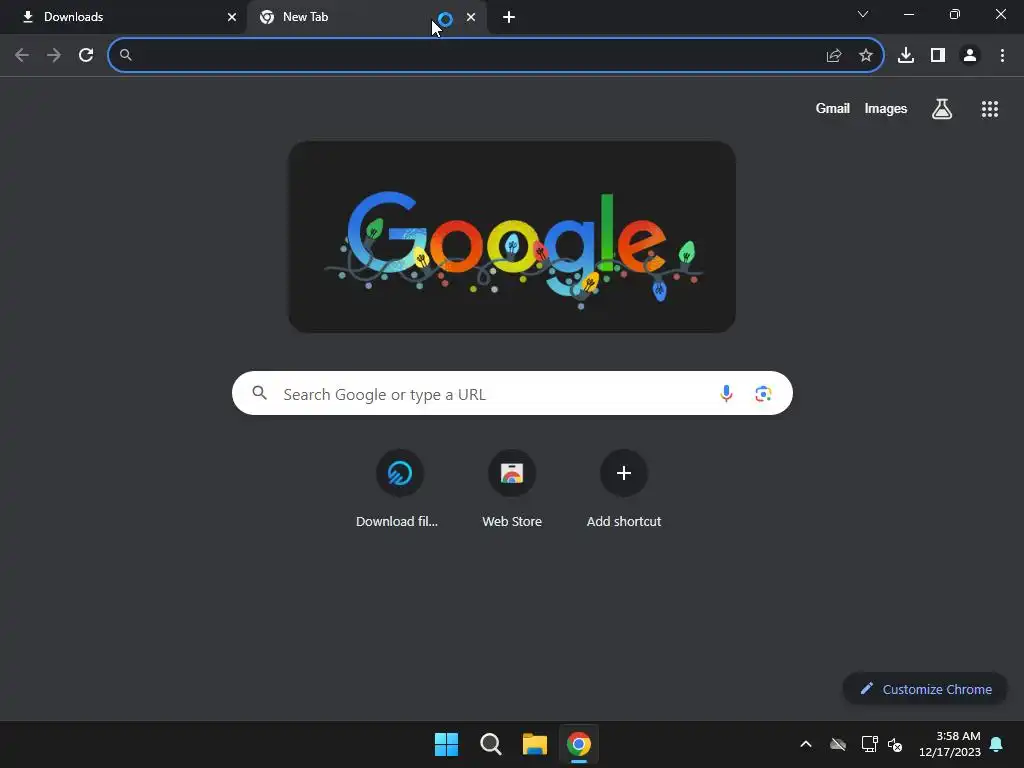This screenshot has height=768, width=1024.
Task: Go forward using the forward arrow
Action: coord(54,55)
